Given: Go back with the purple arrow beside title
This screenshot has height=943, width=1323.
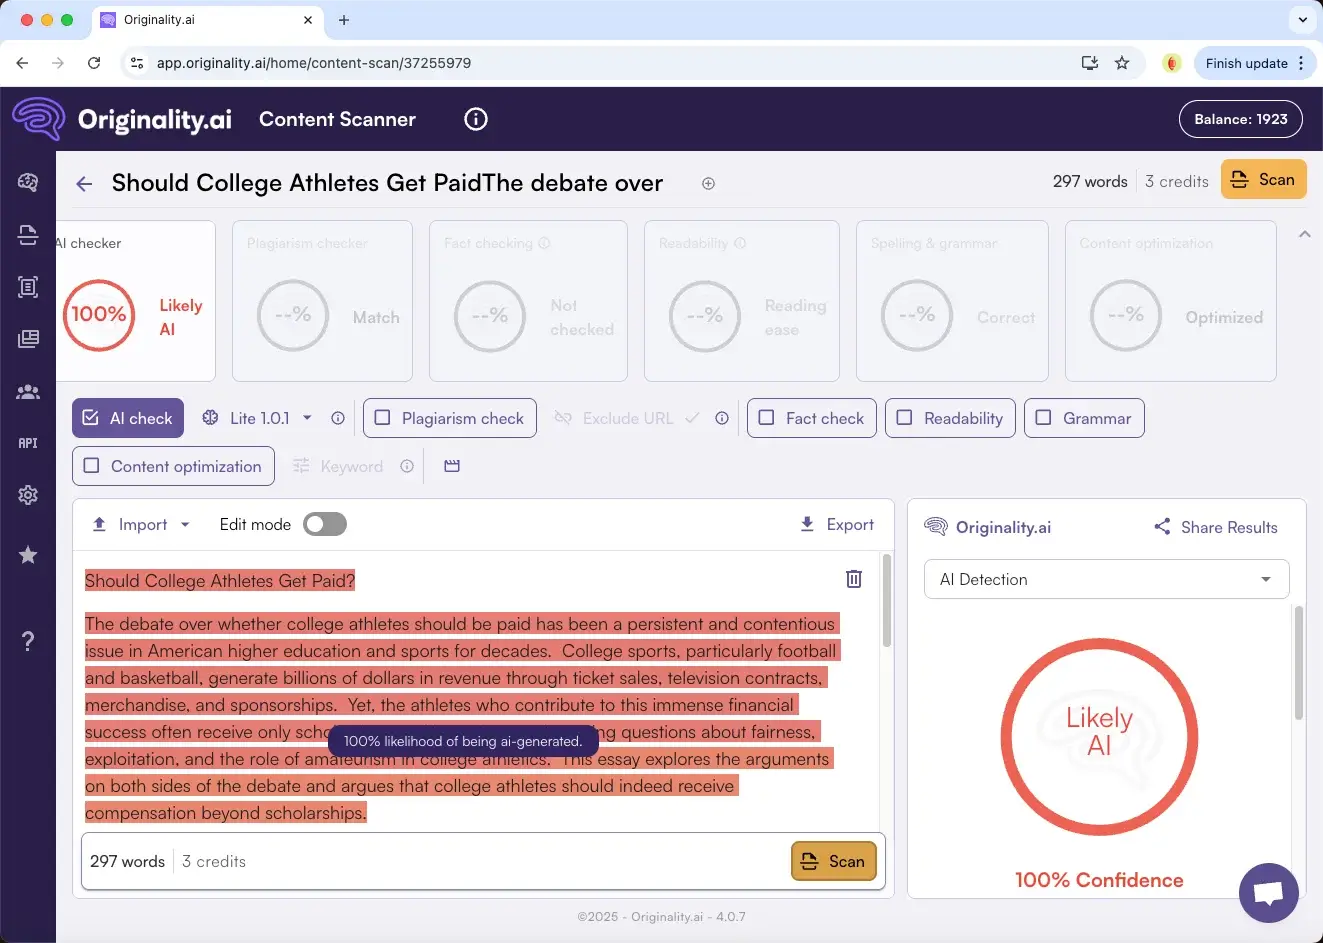Looking at the screenshot, I should pos(84,183).
